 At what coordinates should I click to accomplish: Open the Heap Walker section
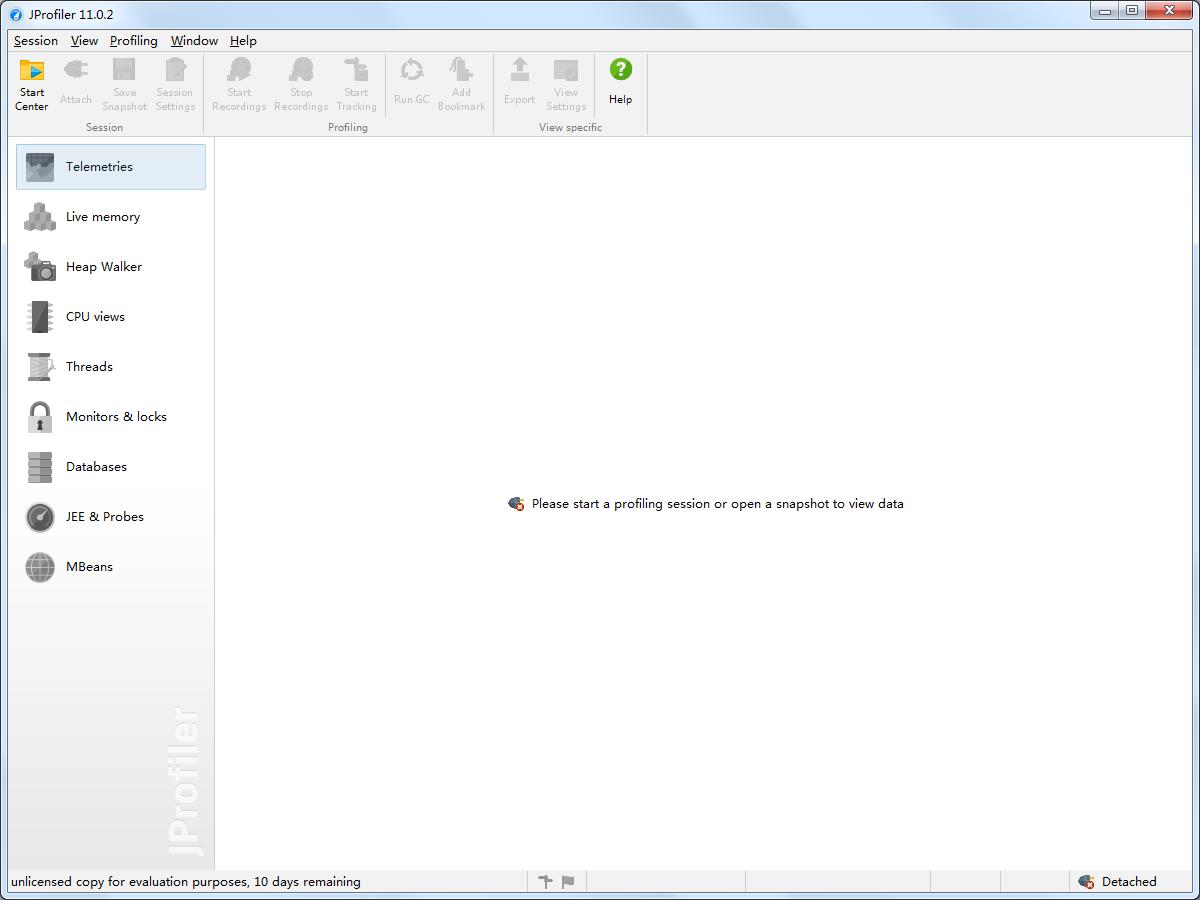click(111, 267)
